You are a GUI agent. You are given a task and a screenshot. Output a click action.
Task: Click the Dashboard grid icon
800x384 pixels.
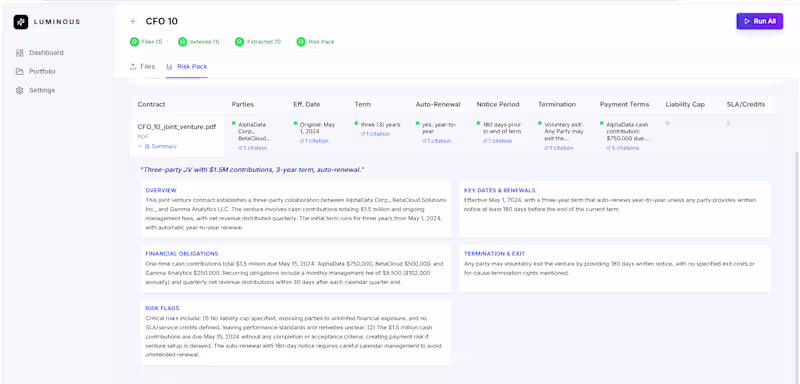[19, 53]
